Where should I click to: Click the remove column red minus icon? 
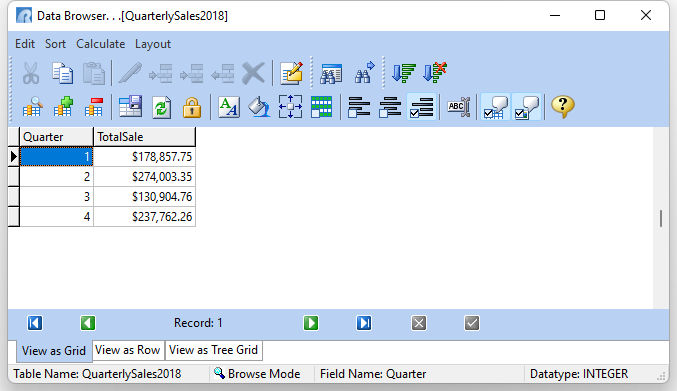click(94, 107)
